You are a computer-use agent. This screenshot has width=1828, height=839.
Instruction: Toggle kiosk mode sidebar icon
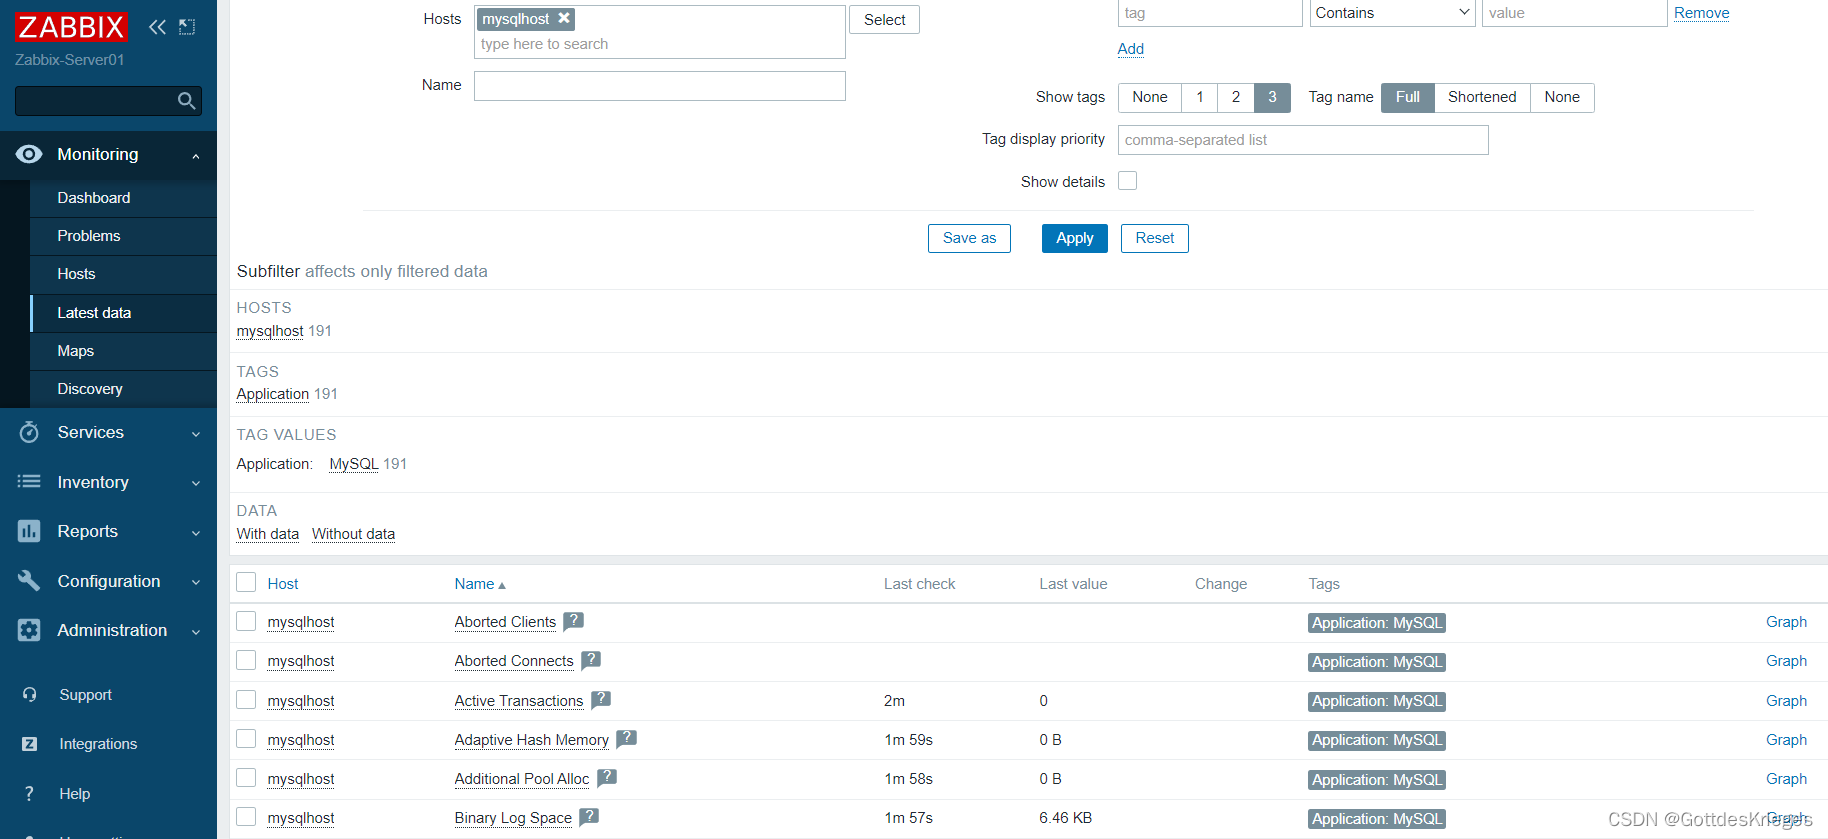click(x=187, y=27)
